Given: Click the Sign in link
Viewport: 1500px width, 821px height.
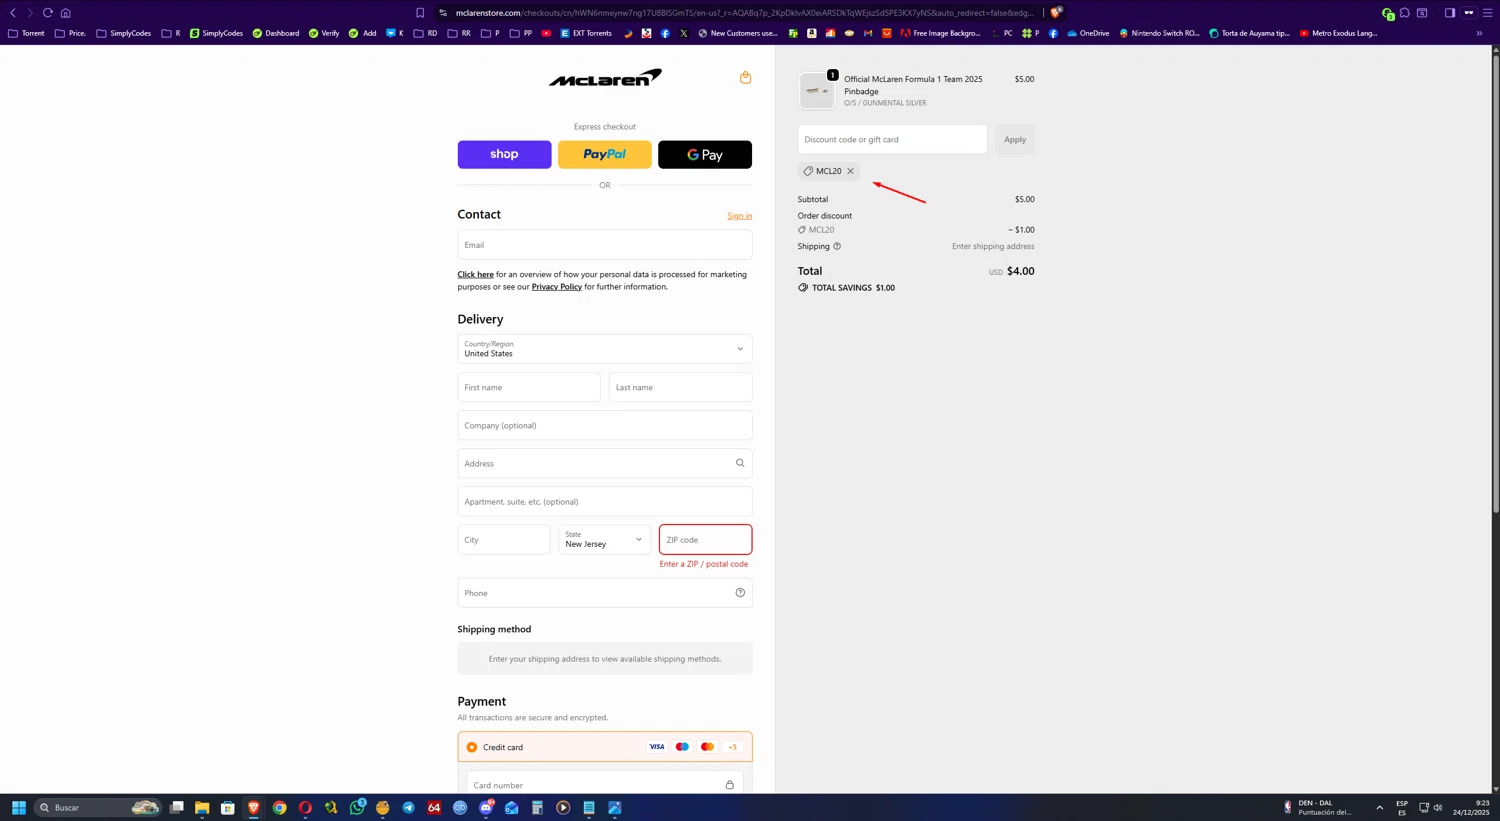Looking at the screenshot, I should [740, 216].
